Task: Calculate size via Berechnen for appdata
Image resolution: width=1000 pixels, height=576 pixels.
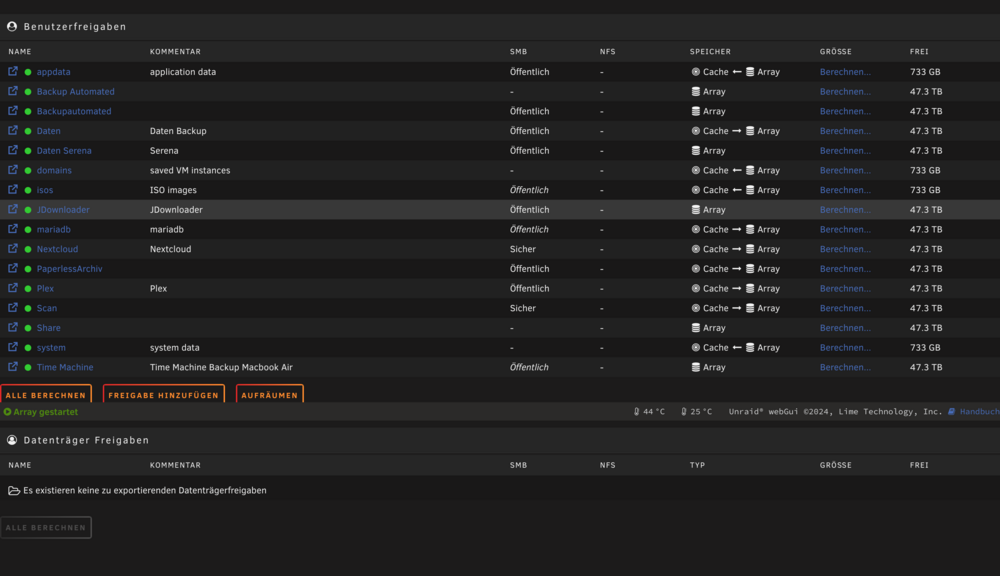Action: click(x=845, y=72)
